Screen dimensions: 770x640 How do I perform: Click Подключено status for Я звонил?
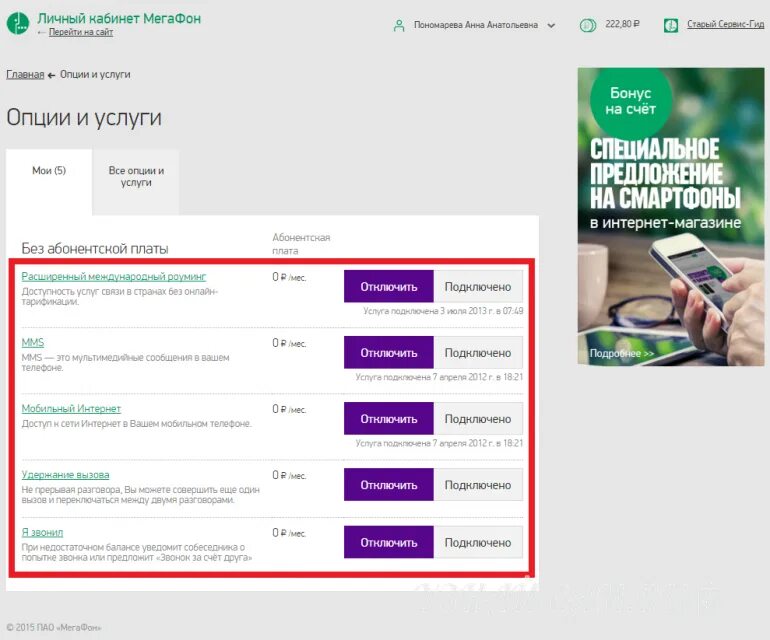pos(478,542)
